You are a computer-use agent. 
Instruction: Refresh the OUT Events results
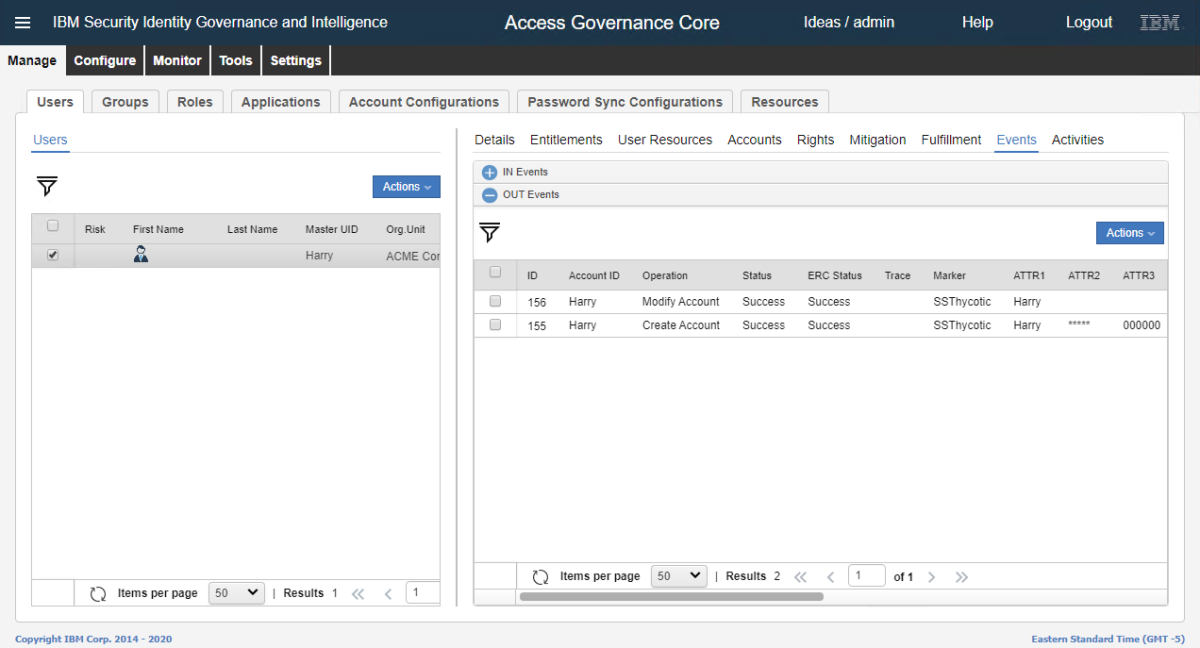pos(540,577)
